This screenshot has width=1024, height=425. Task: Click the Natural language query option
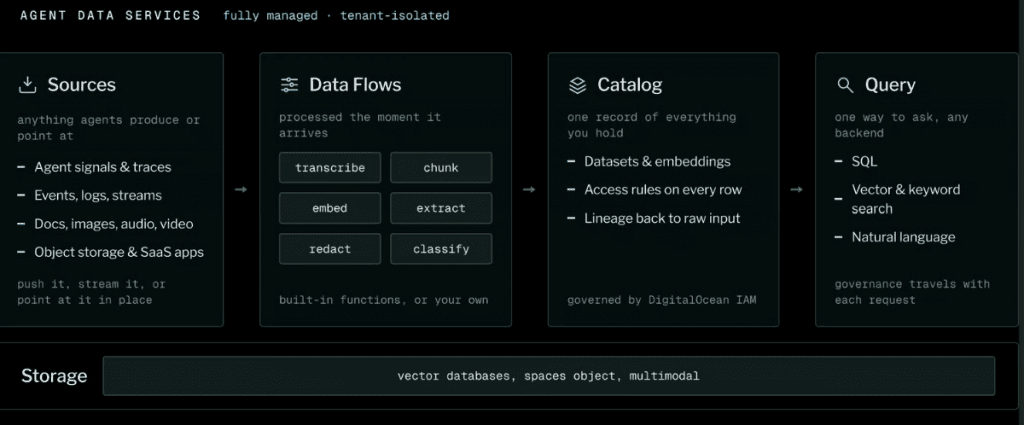click(x=903, y=237)
